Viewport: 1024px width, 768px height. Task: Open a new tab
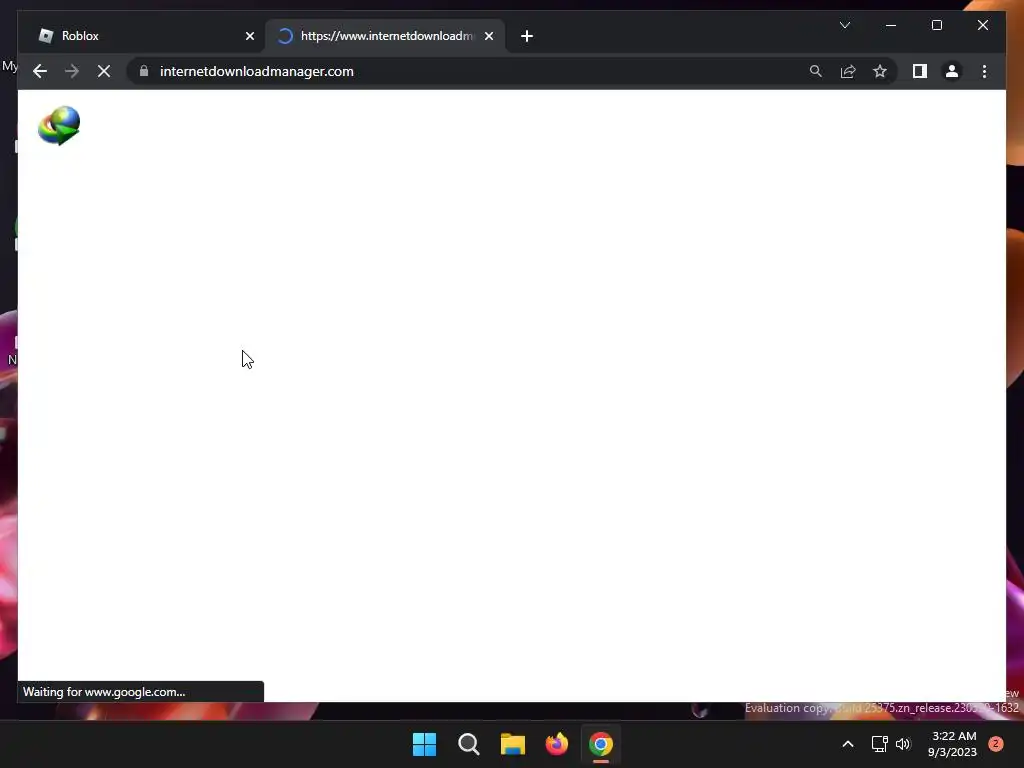click(x=527, y=36)
